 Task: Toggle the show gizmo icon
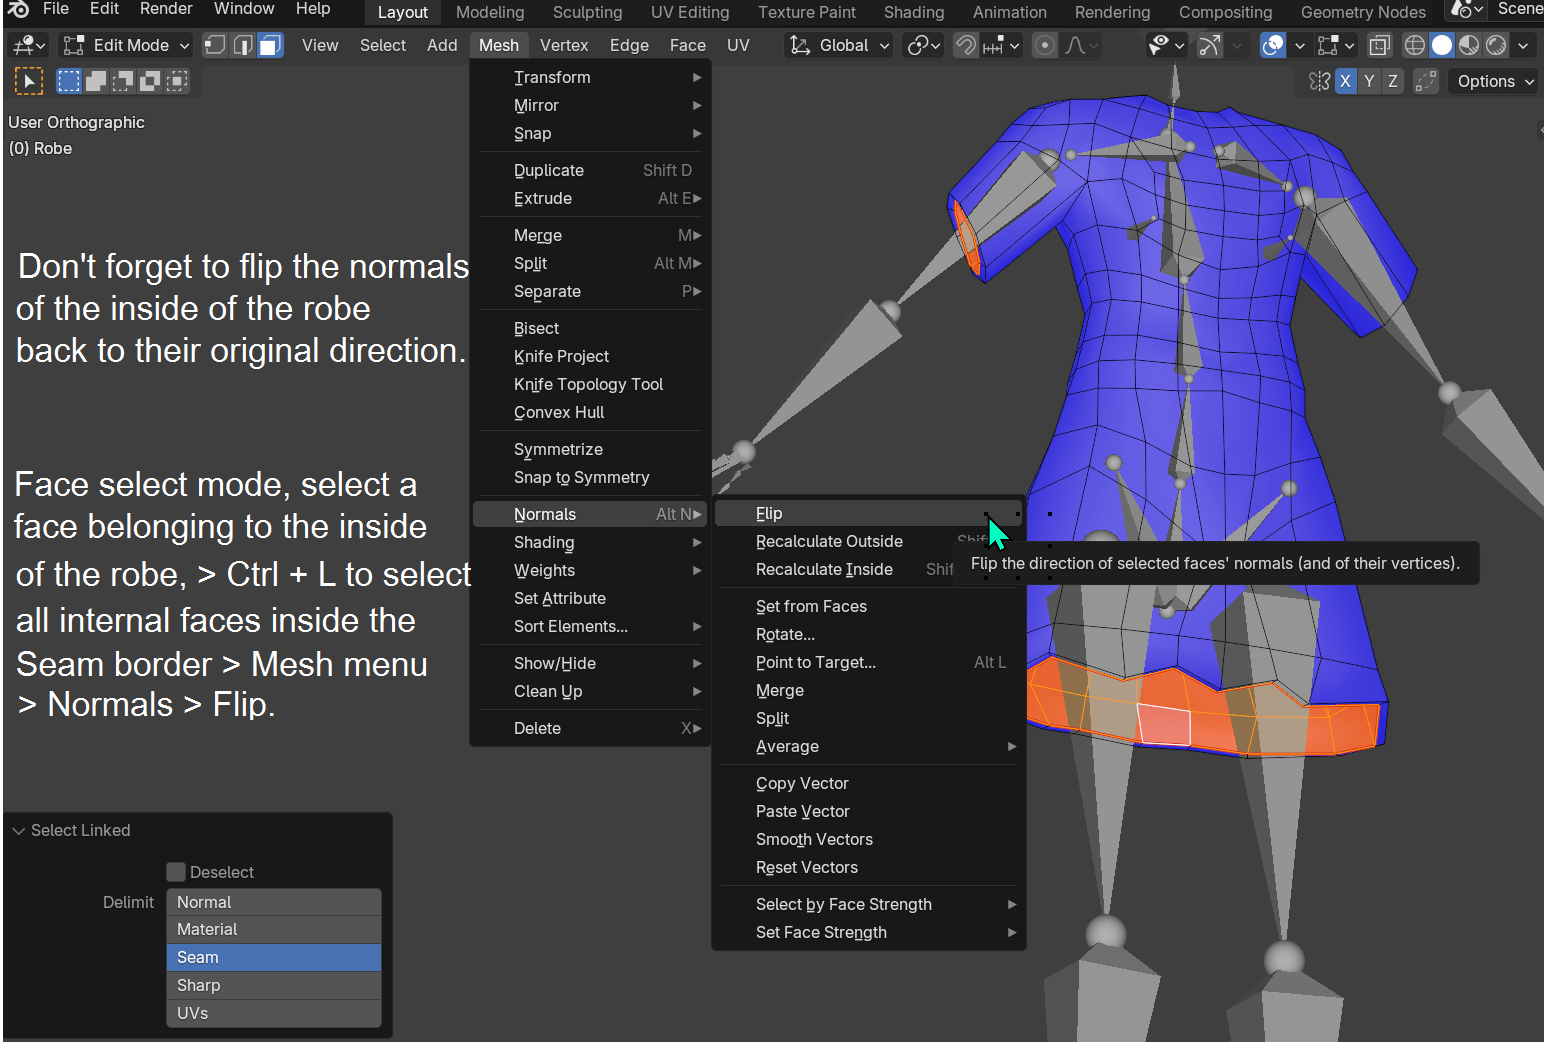click(1209, 45)
